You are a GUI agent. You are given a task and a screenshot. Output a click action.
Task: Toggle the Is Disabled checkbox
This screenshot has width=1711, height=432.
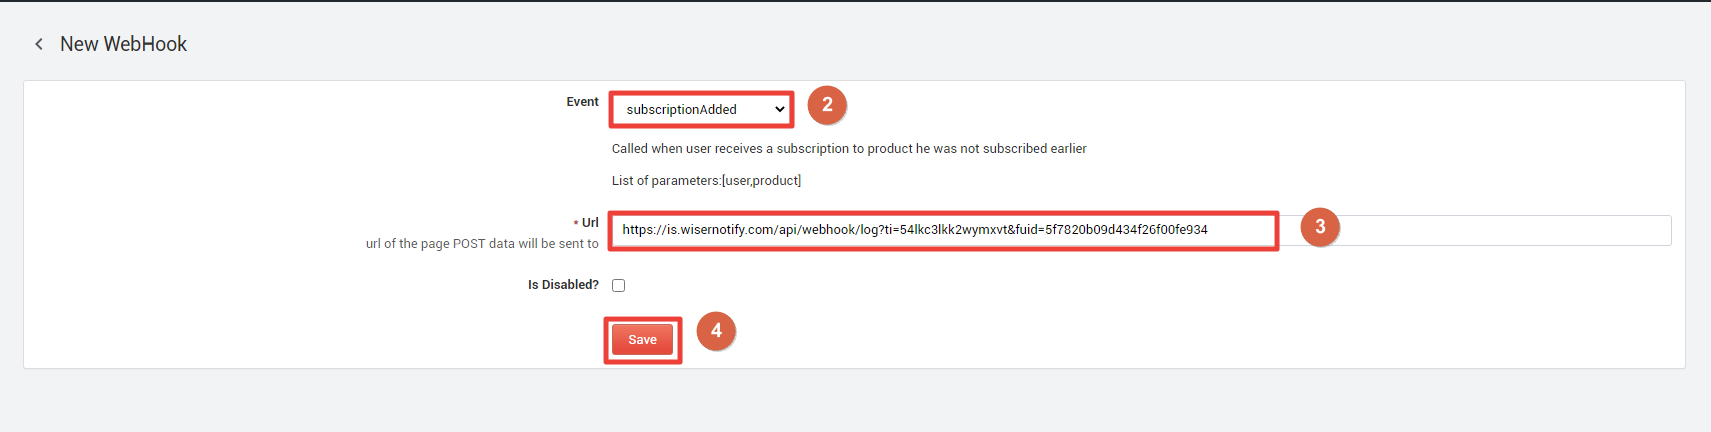618,285
